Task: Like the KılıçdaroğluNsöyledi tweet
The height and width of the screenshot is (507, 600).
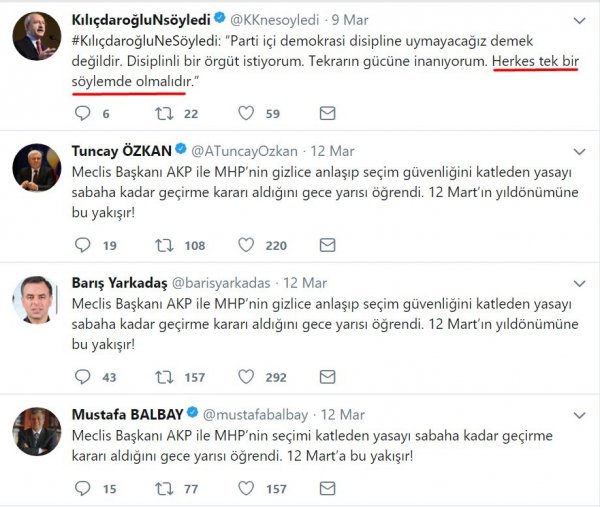Action: [246, 113]
